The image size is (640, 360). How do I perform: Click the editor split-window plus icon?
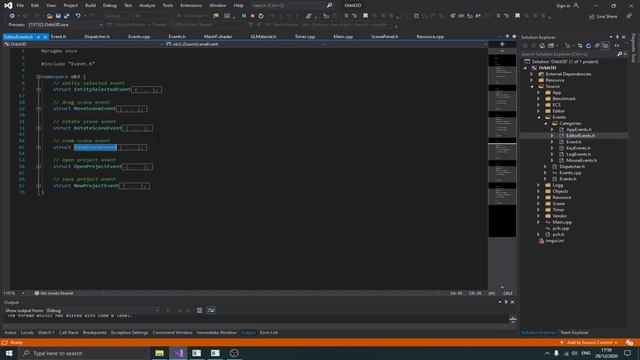[x=502, y=44]
